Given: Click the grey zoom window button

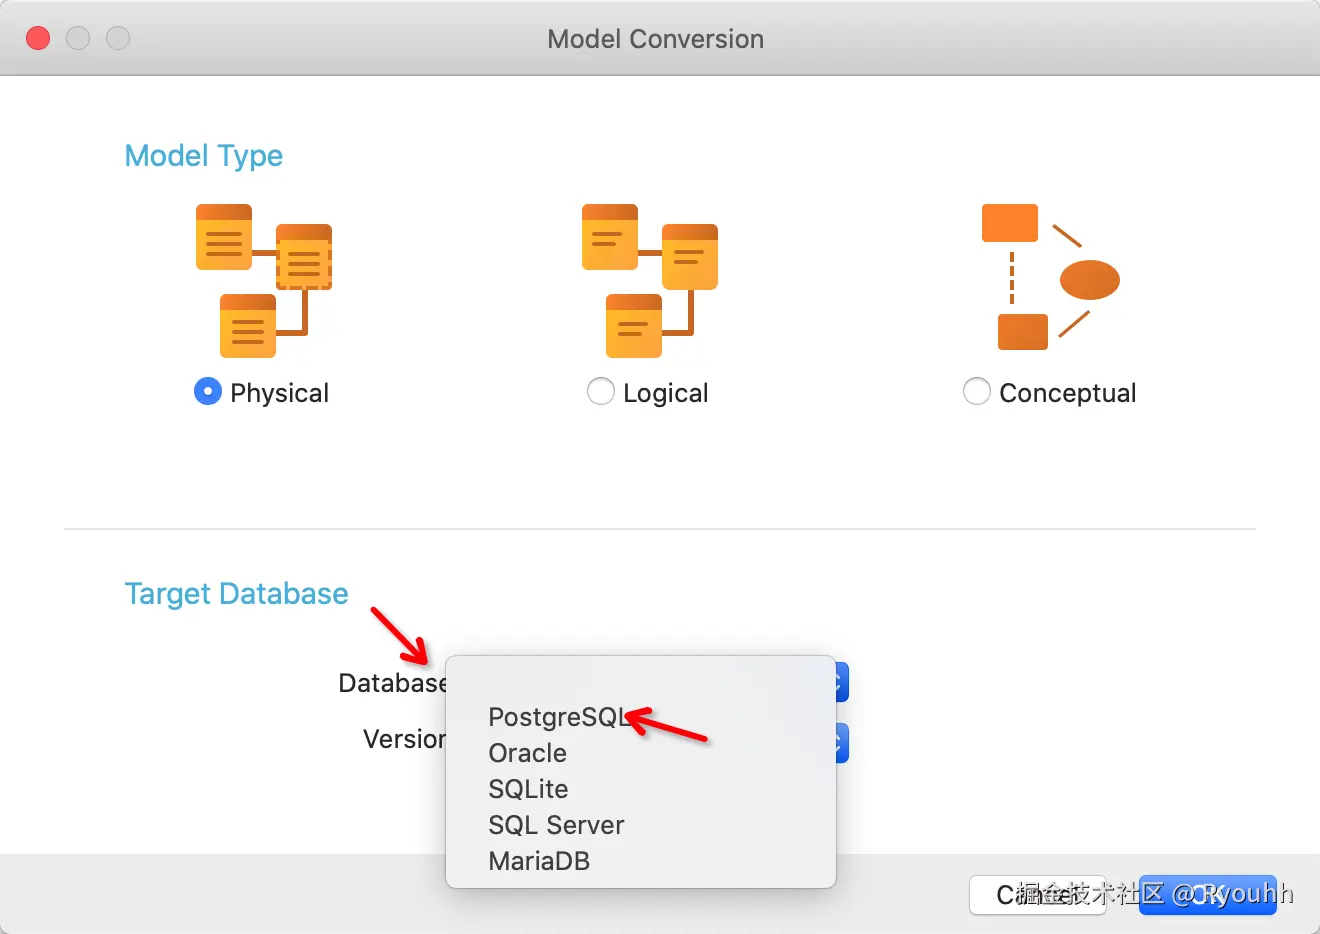Looking at the screenshot, I should pos(118,38).
